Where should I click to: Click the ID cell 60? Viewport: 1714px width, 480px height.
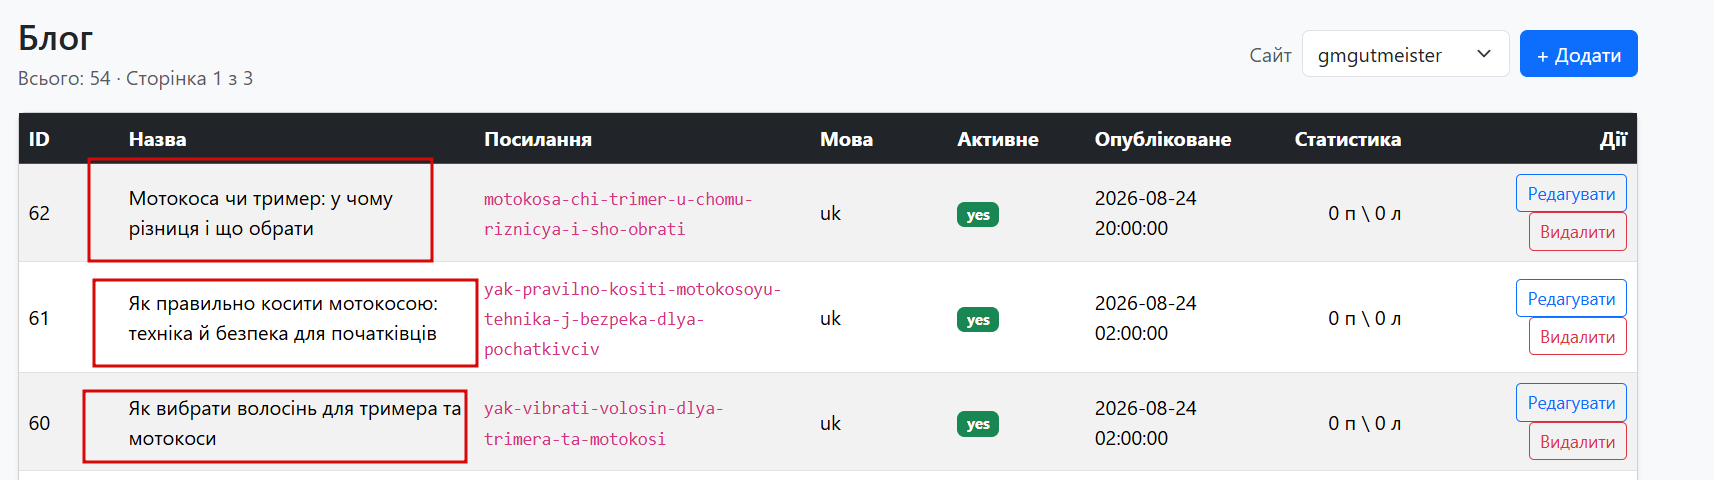[39, 423]
